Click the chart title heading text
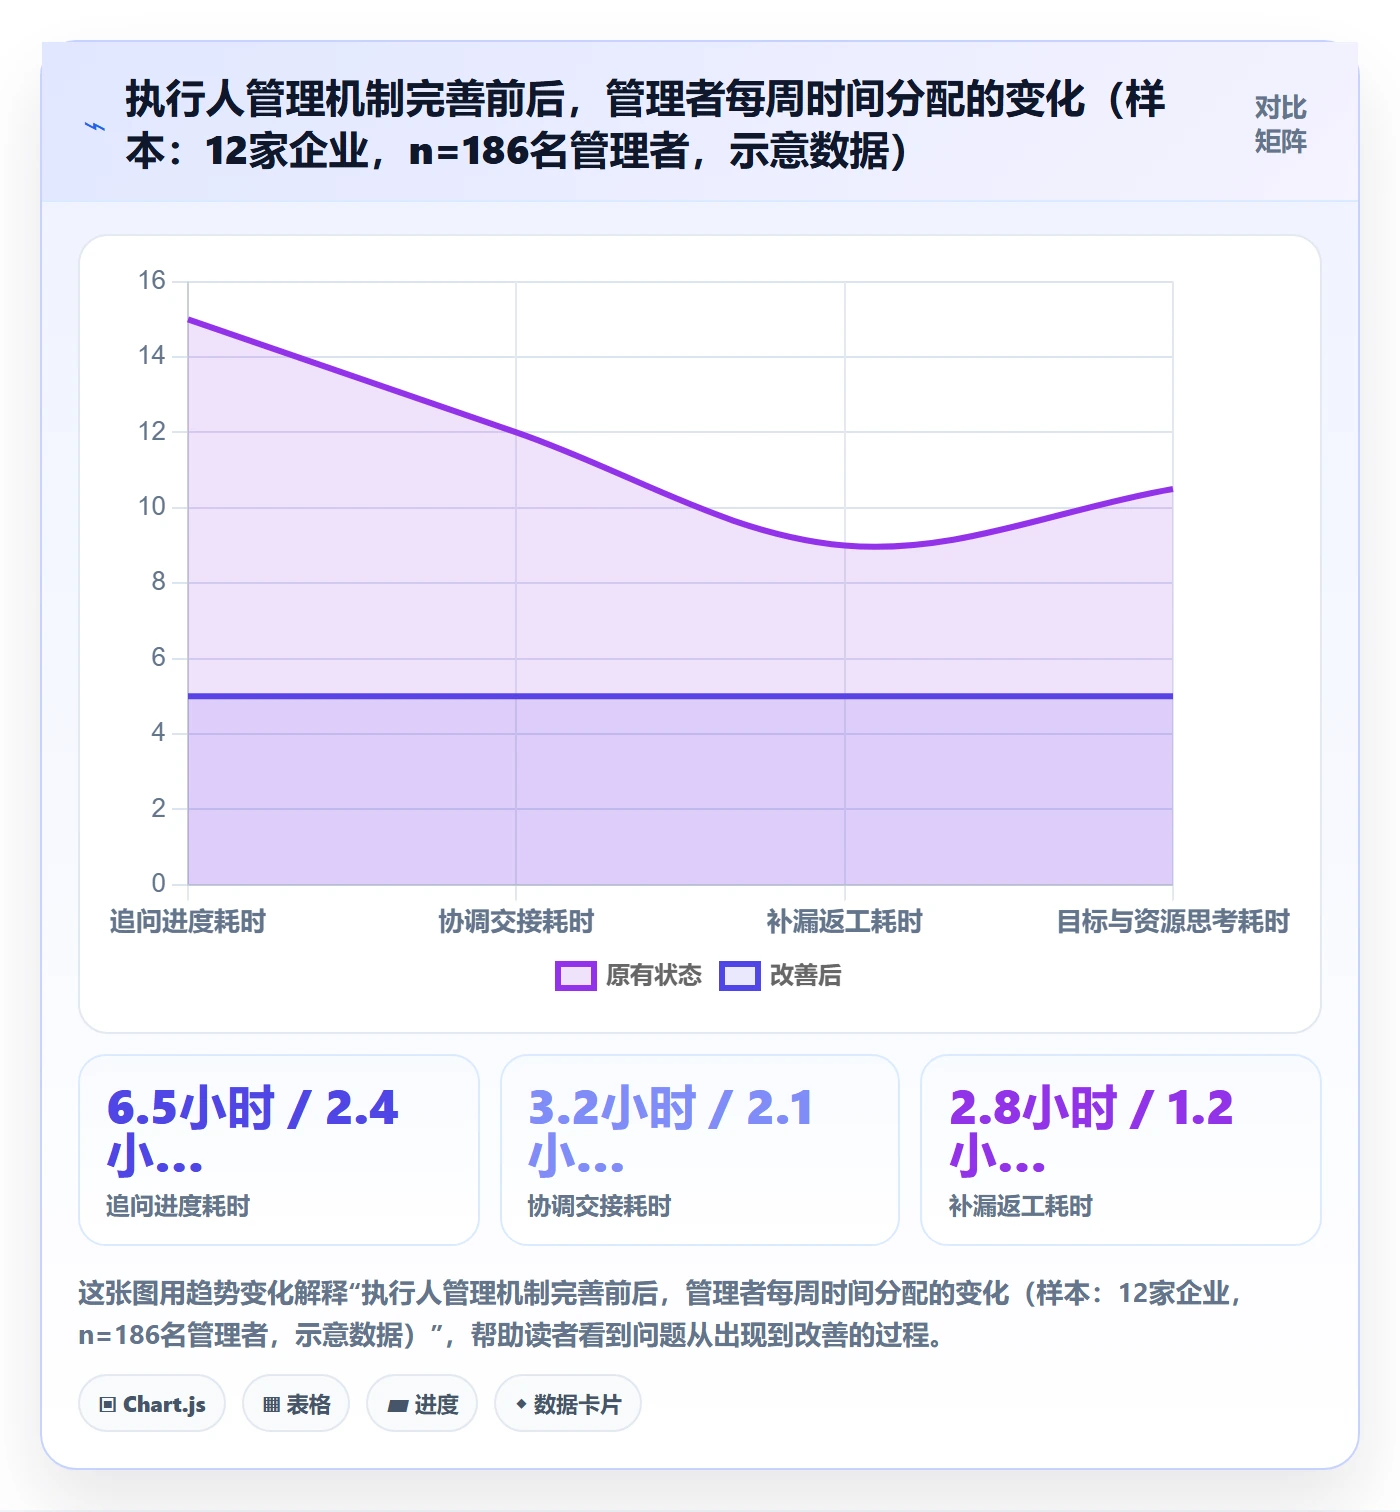This screenshot has height=1512, width=1400. [x=645, y=125]
